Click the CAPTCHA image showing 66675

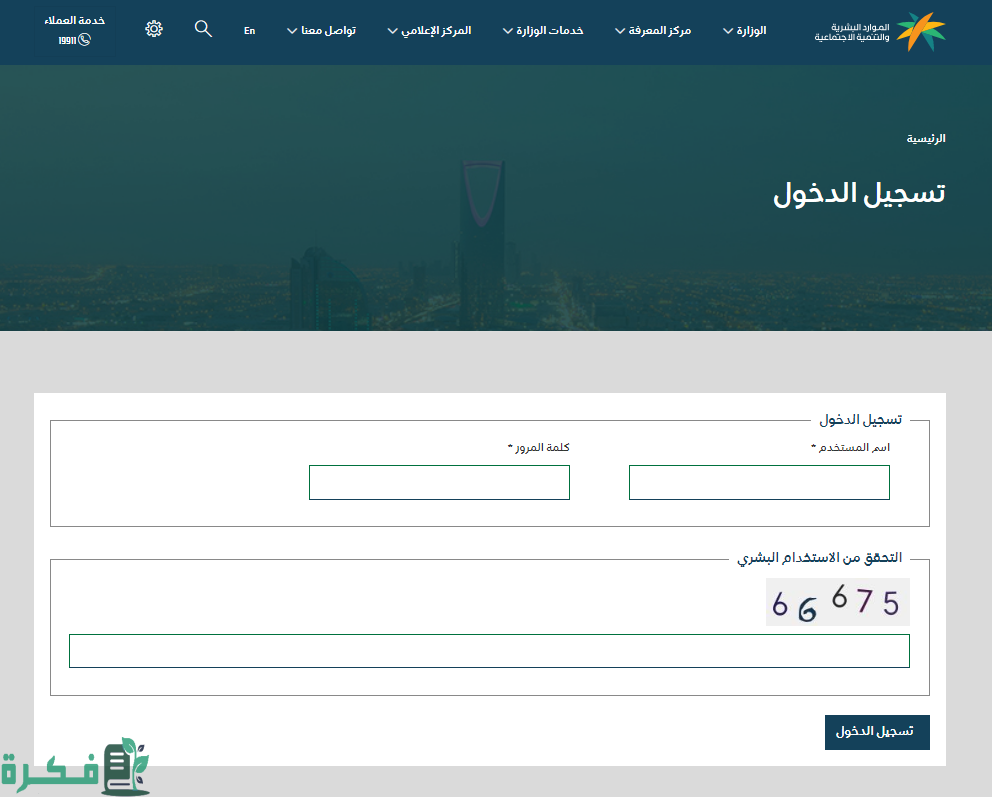coord(837,602)
